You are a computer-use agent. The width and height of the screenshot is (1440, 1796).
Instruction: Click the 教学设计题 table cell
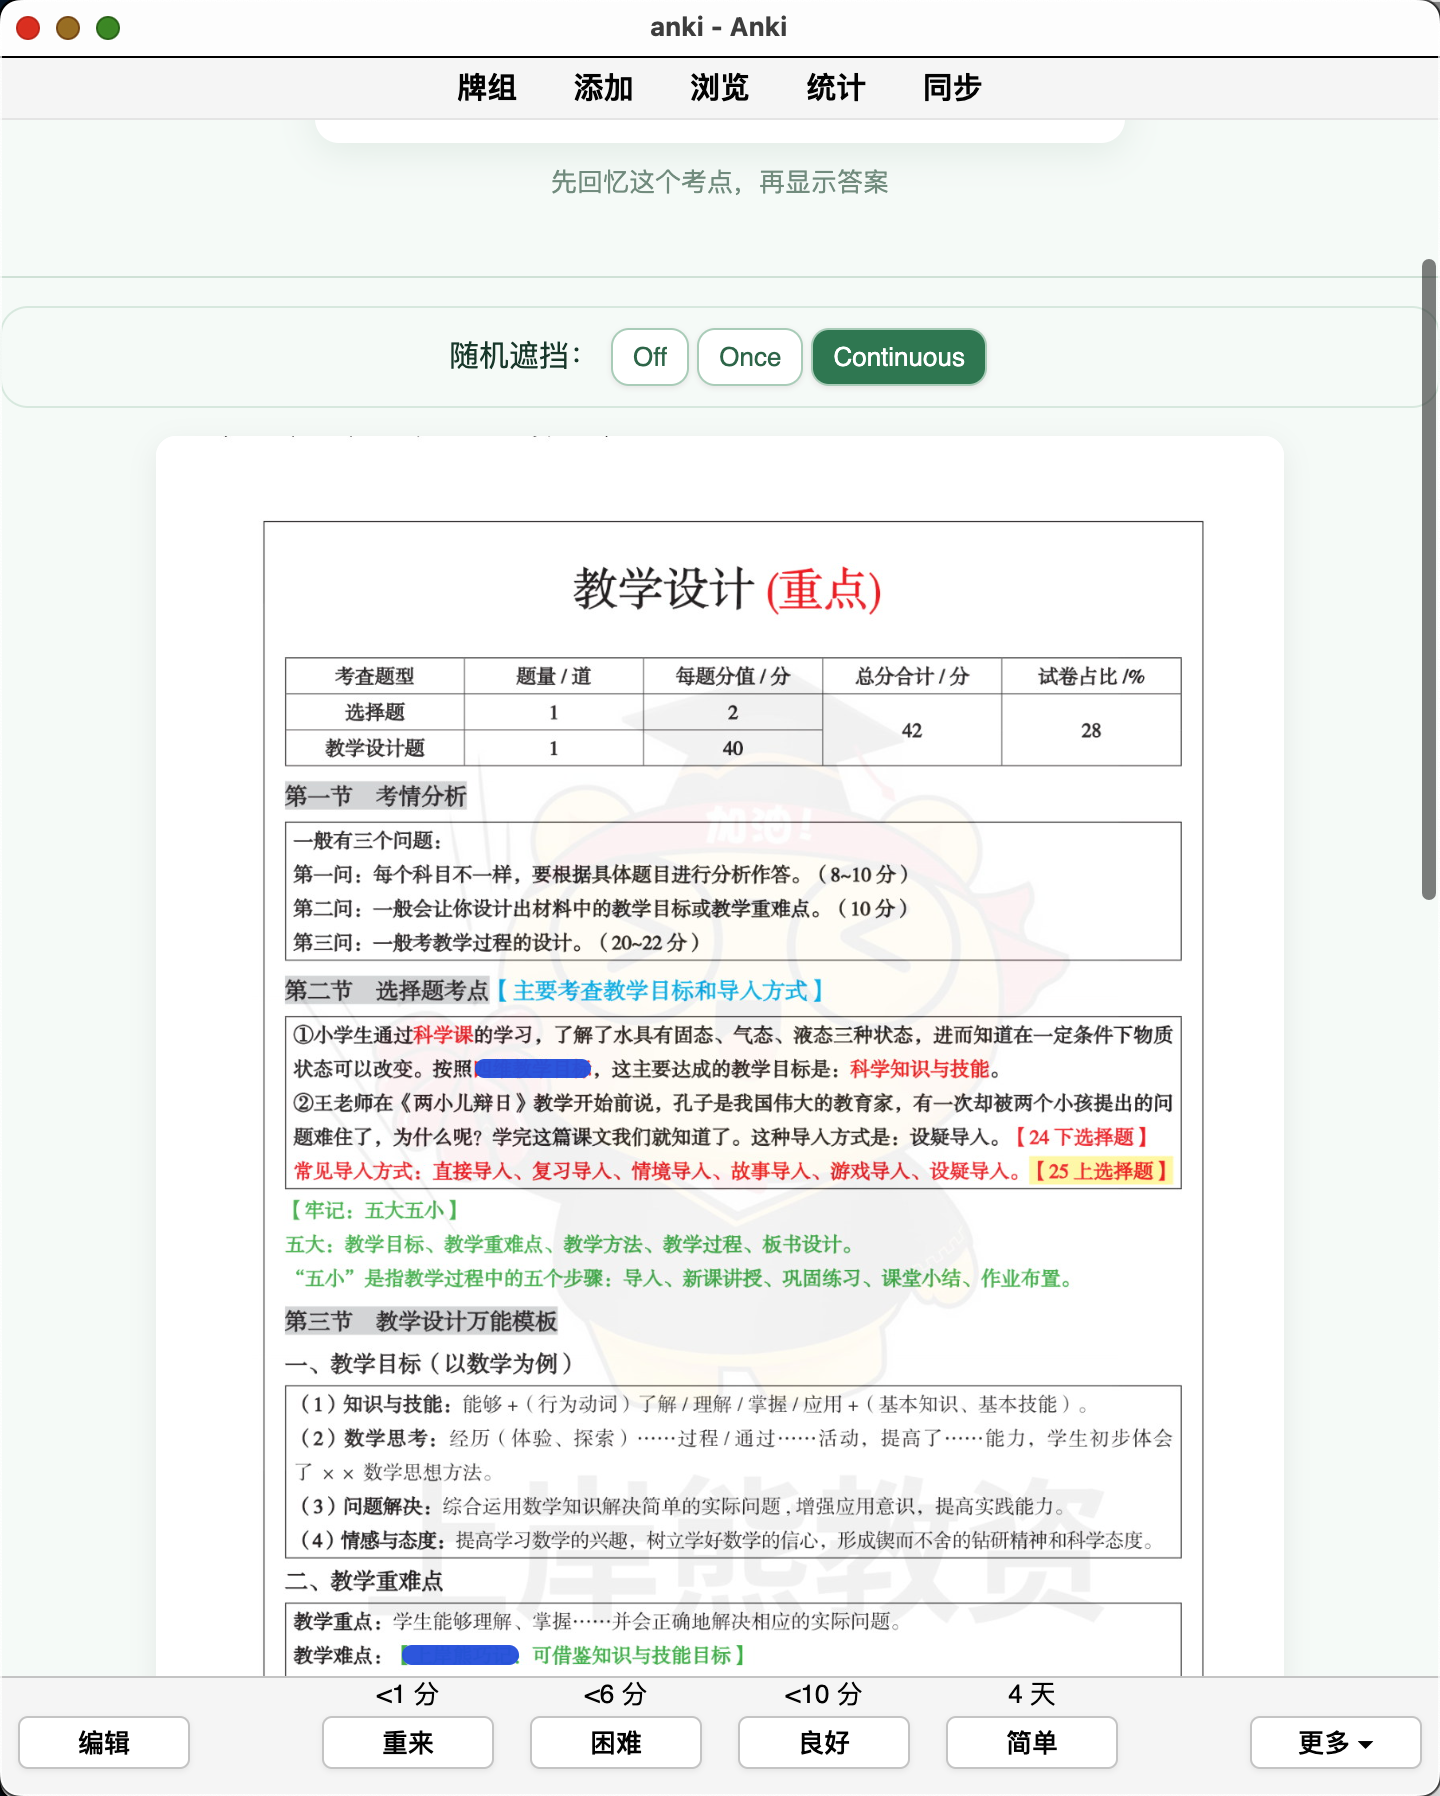point(375,748)
